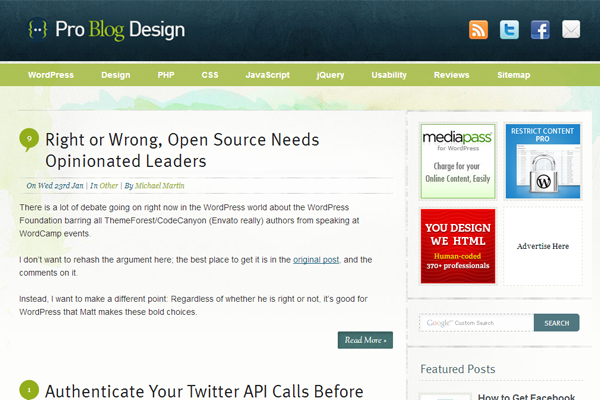The image size is (600, 400).
Task: Open the Other category link
Action: [109, 186]
